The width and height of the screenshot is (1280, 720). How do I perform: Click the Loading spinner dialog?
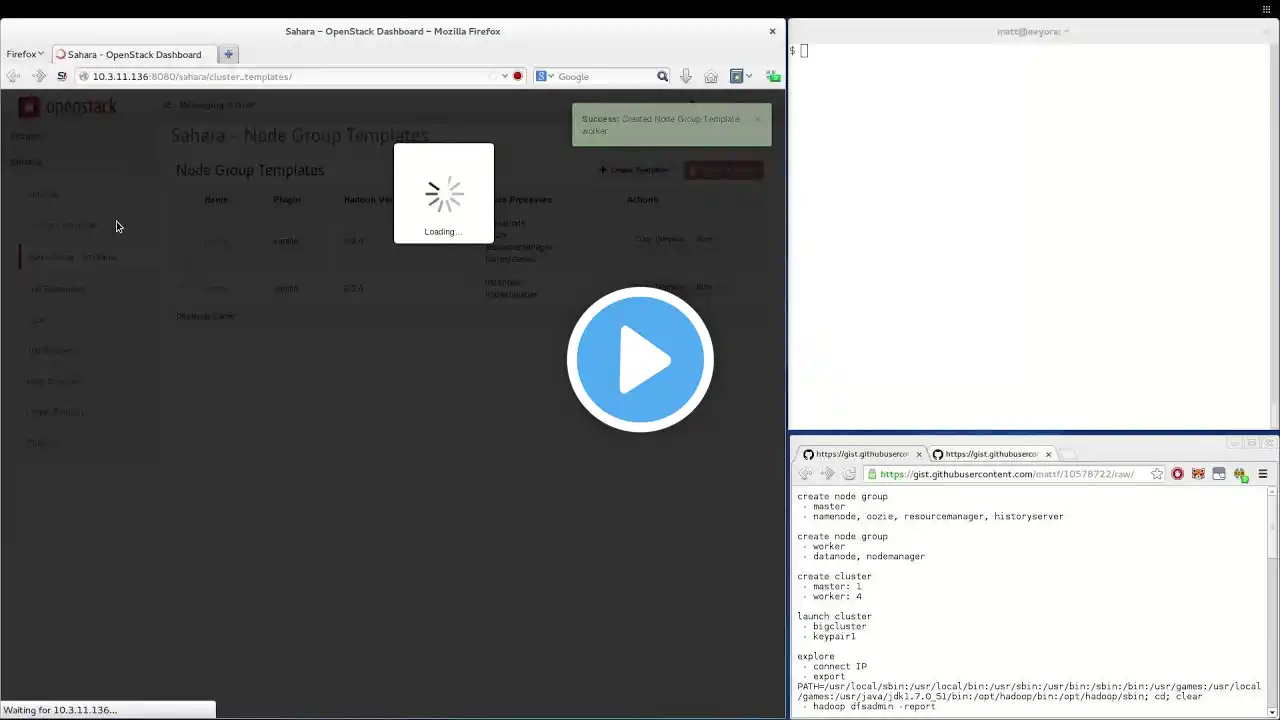tap(444, 193)
